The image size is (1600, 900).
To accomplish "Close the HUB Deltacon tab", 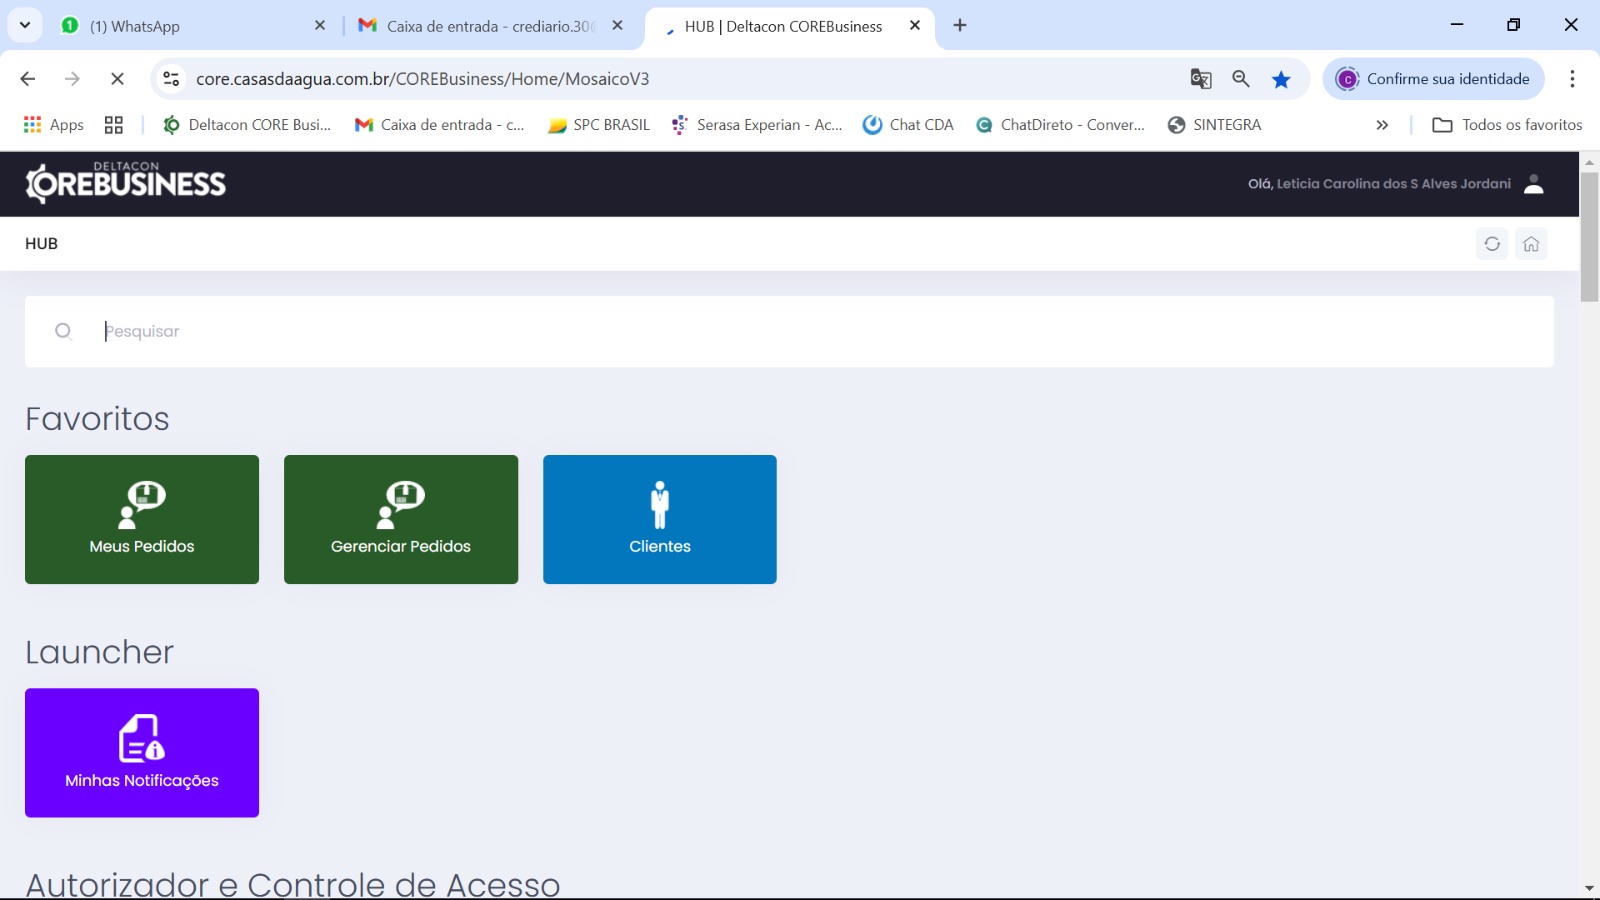I will pos(915,26).
